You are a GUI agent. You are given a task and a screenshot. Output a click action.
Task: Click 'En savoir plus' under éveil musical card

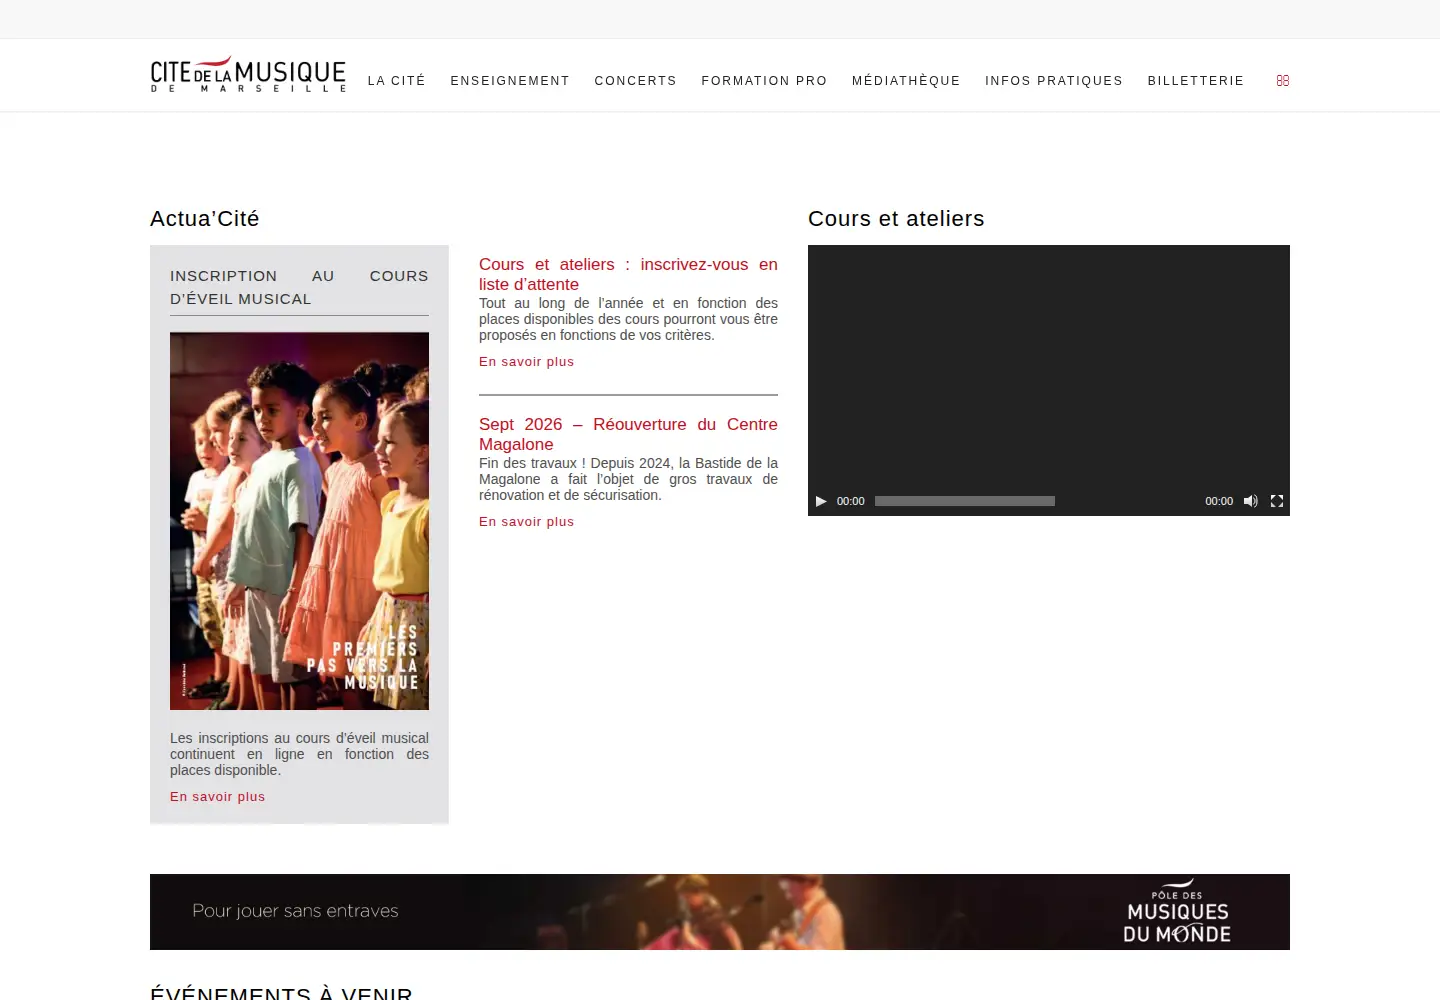pyautogui.click(x=218, y=797)
